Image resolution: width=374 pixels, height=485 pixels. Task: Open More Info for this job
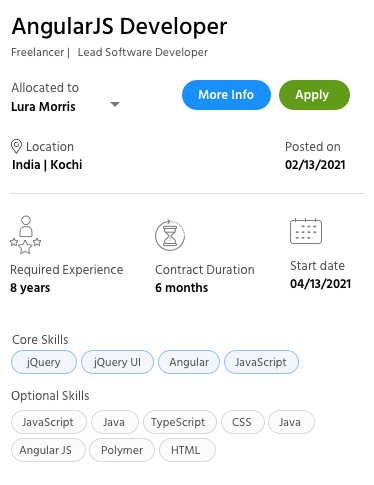(226, 95)
